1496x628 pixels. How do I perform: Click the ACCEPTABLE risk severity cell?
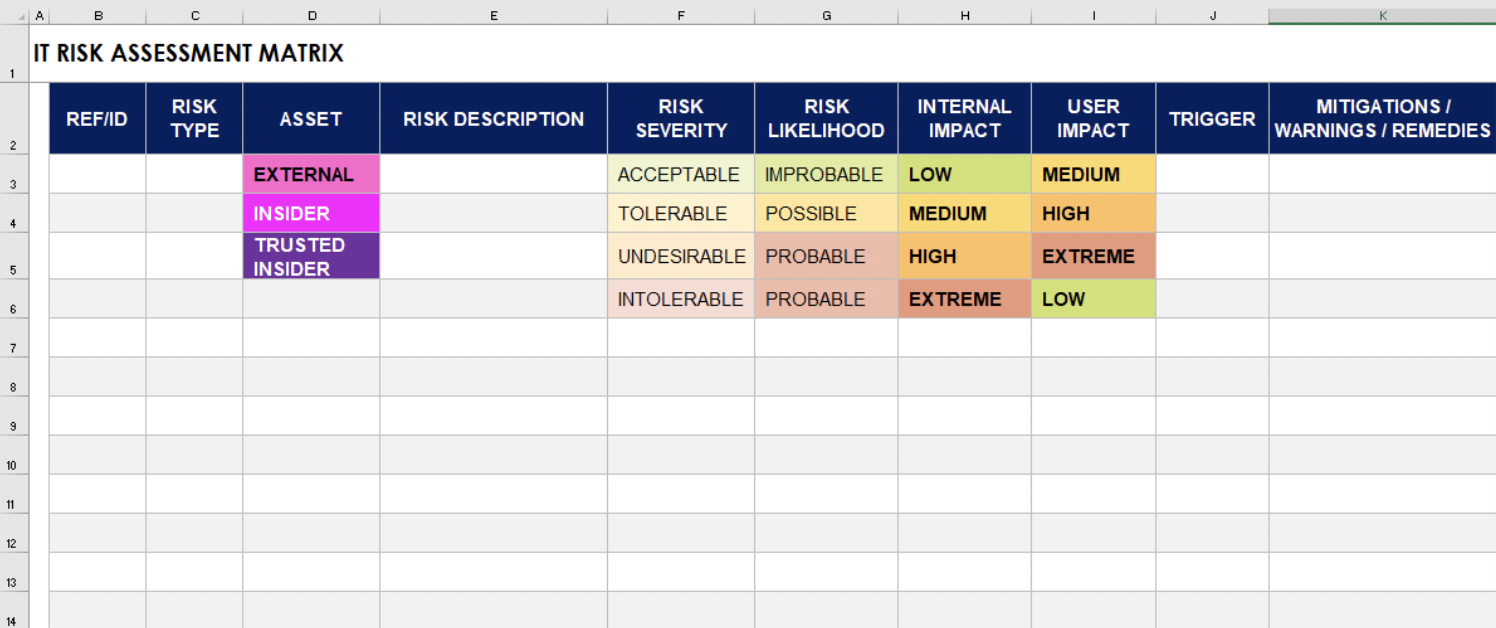[x=680, y=174]
